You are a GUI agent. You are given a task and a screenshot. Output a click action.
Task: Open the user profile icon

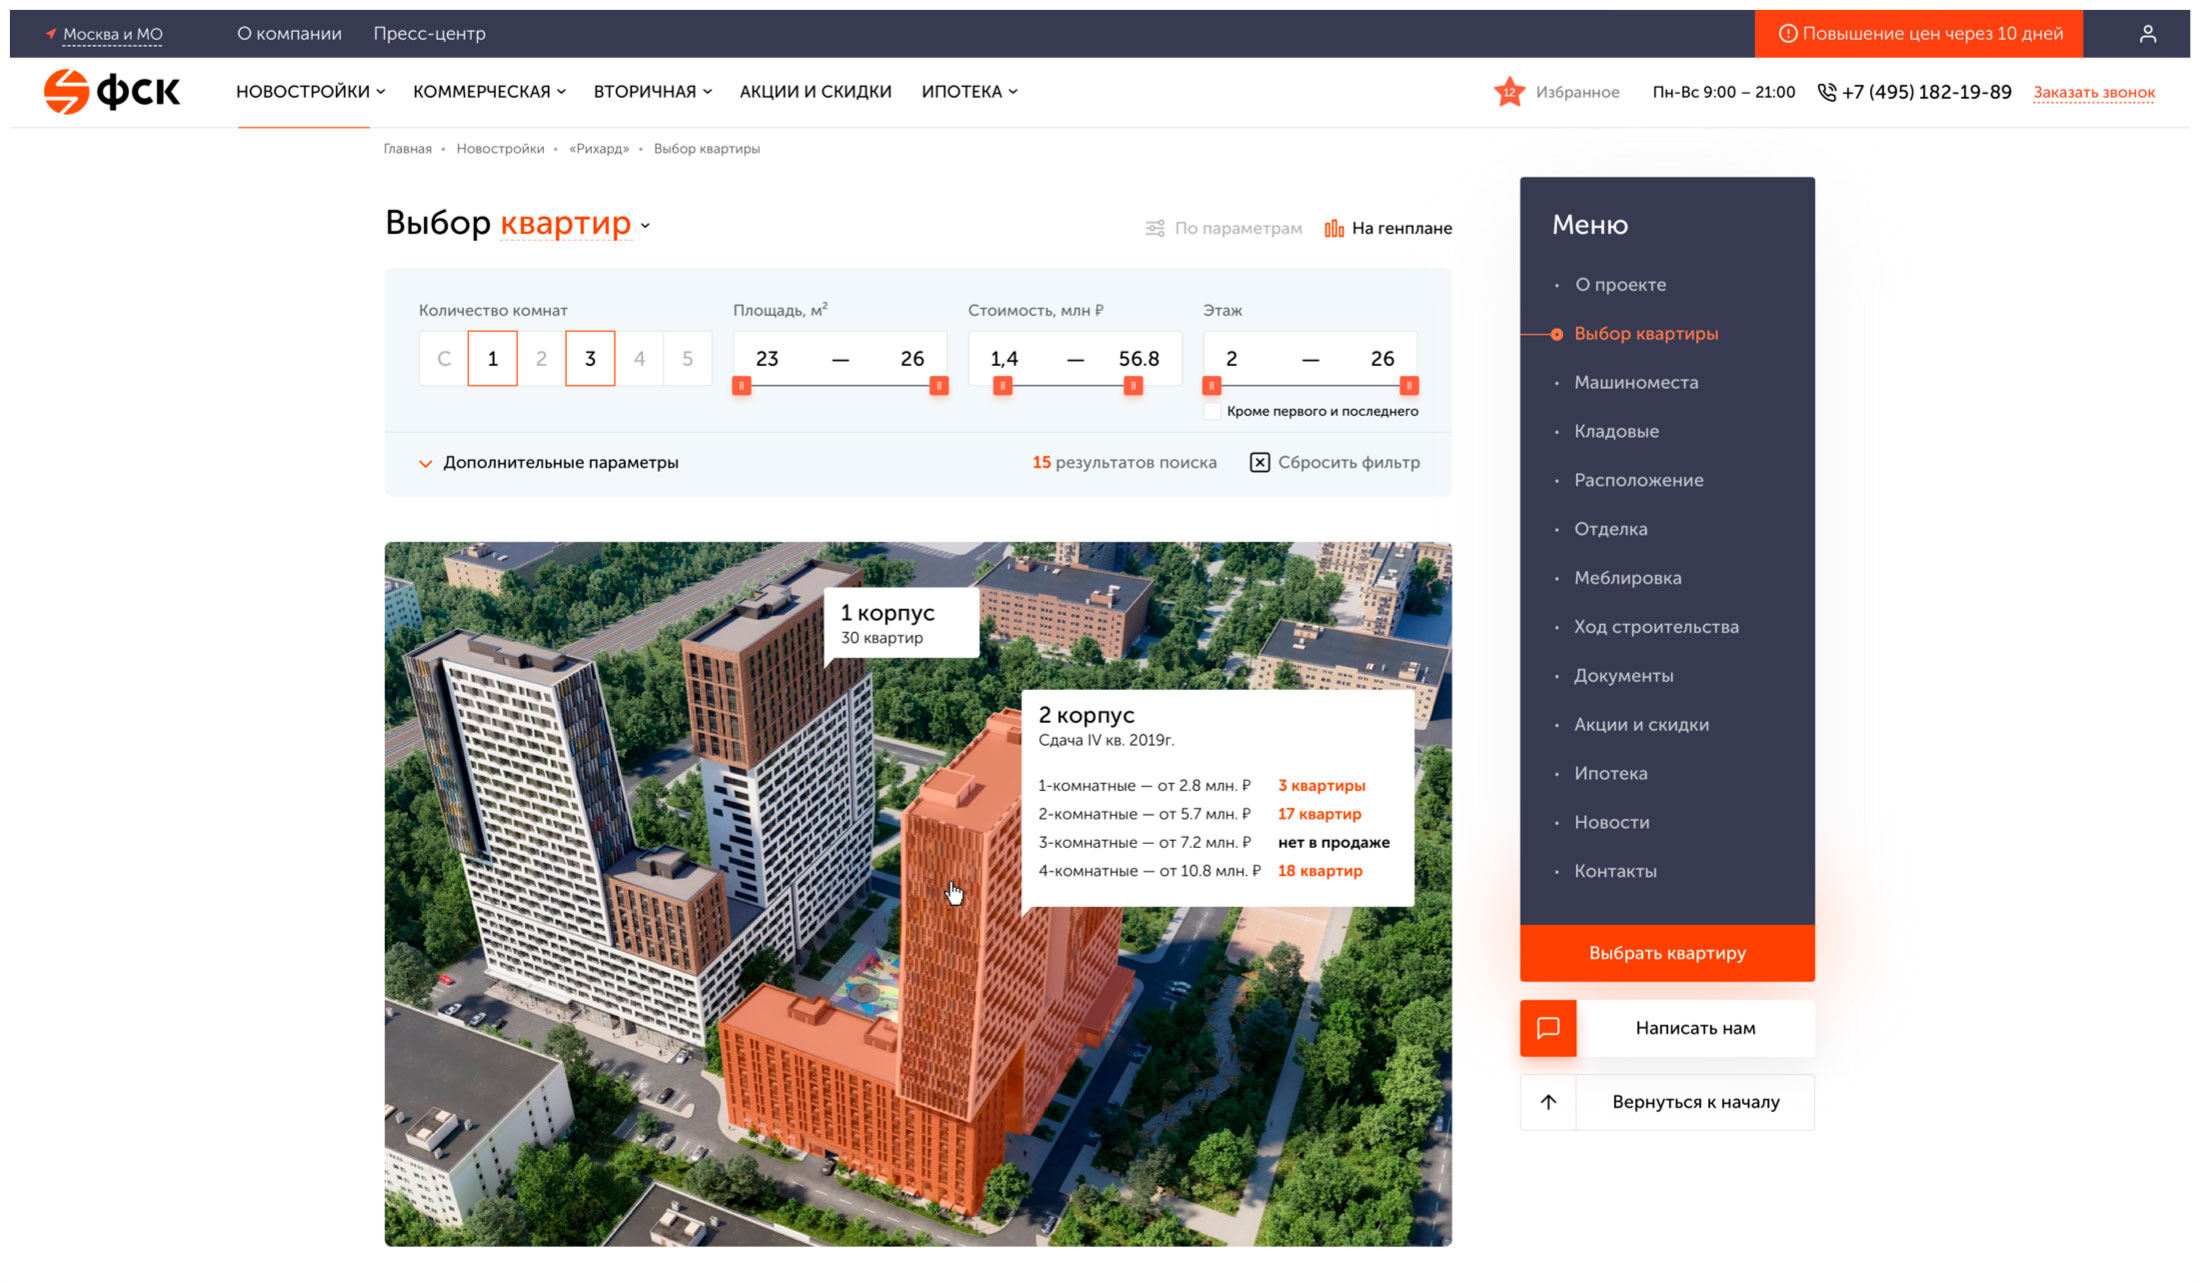pos(2147,34)
